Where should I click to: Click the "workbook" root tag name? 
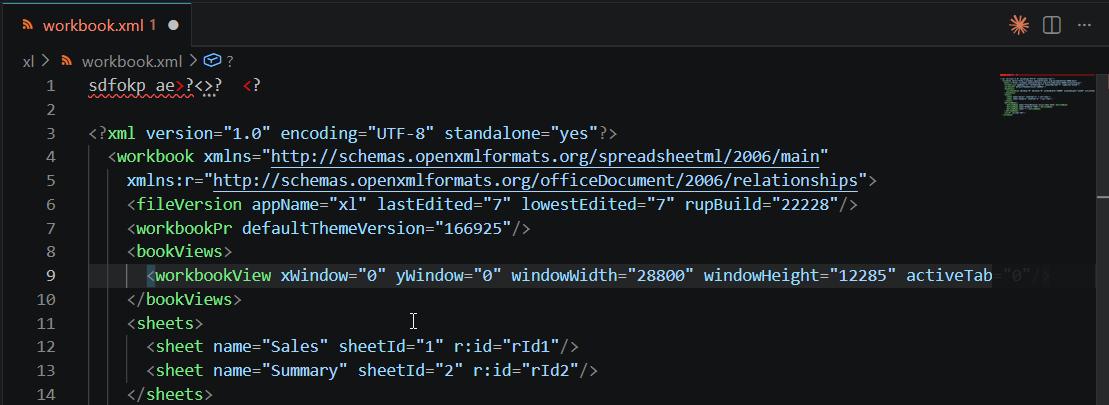click(x=156, y=156)
